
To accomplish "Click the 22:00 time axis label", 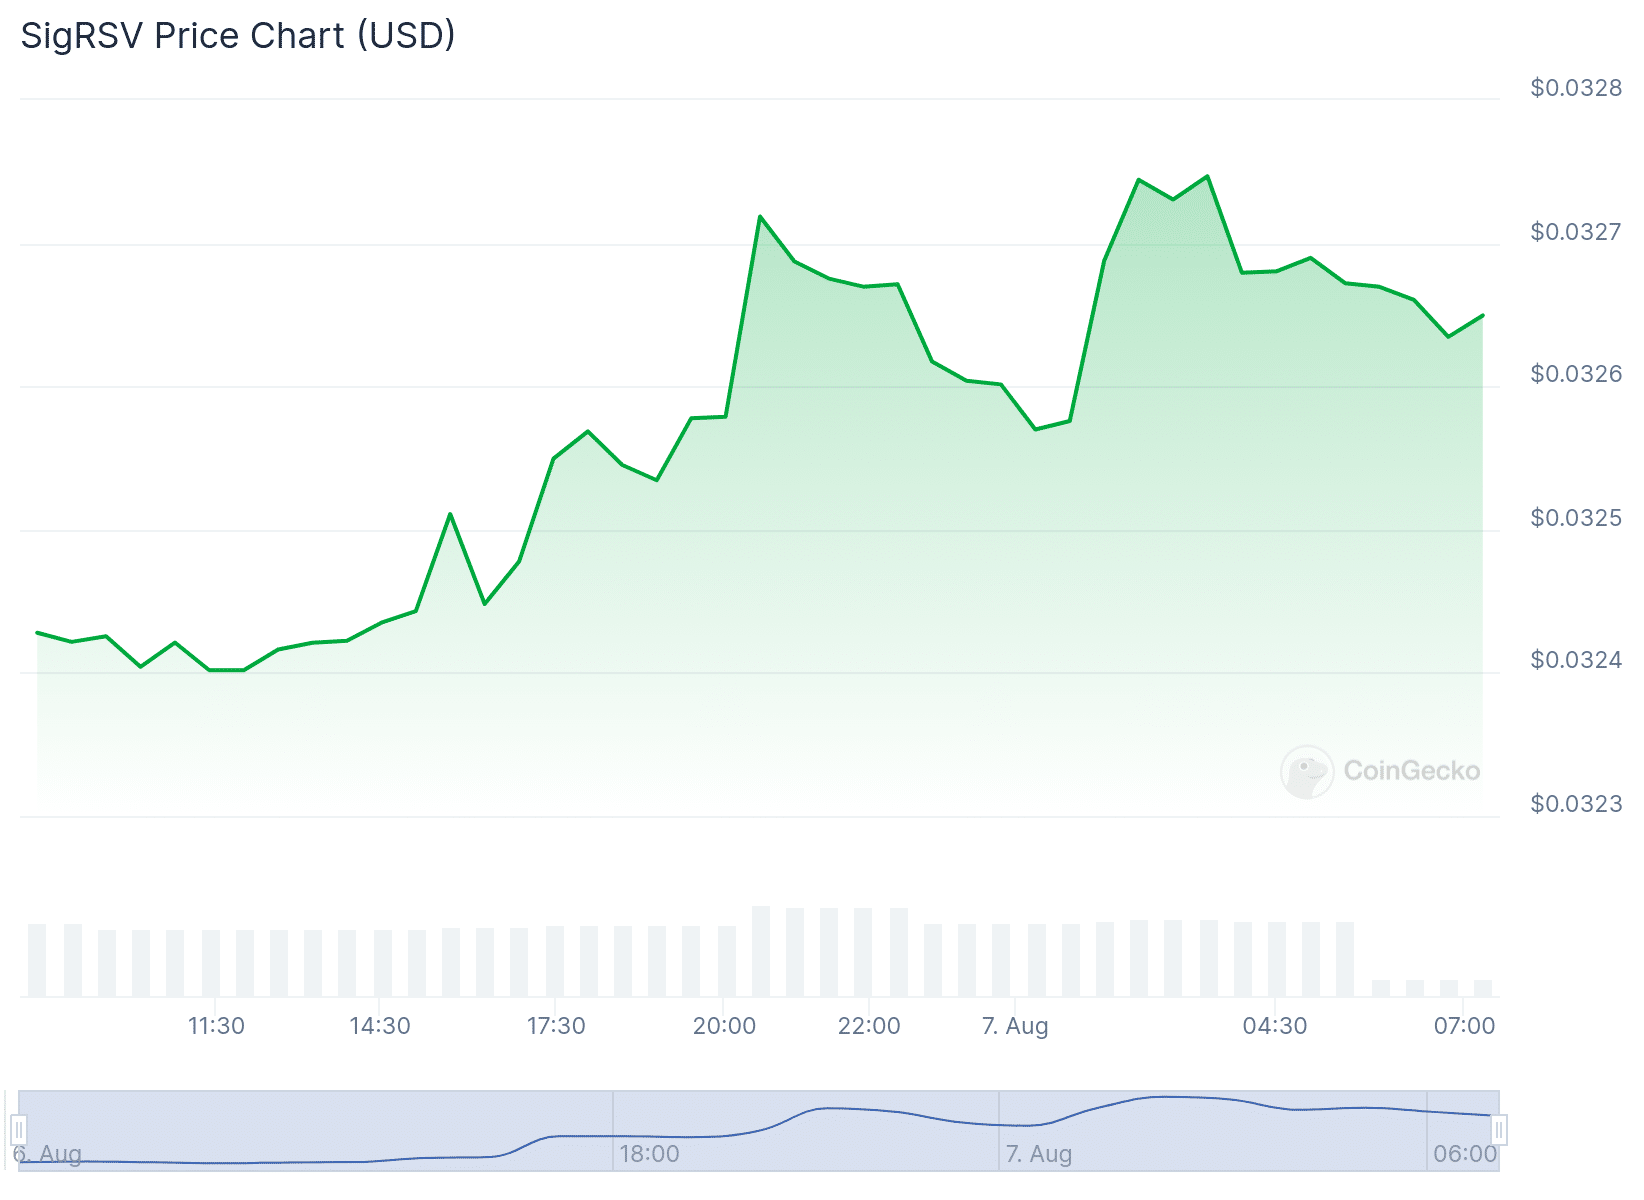I will coord(869,1026).
